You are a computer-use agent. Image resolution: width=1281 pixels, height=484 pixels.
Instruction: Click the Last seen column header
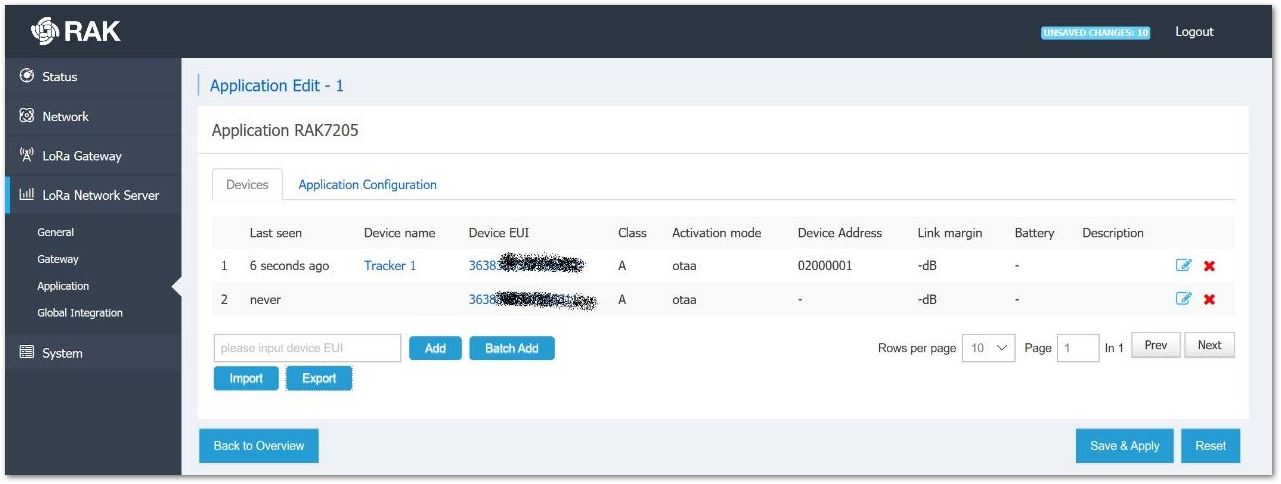coord(276,233)
